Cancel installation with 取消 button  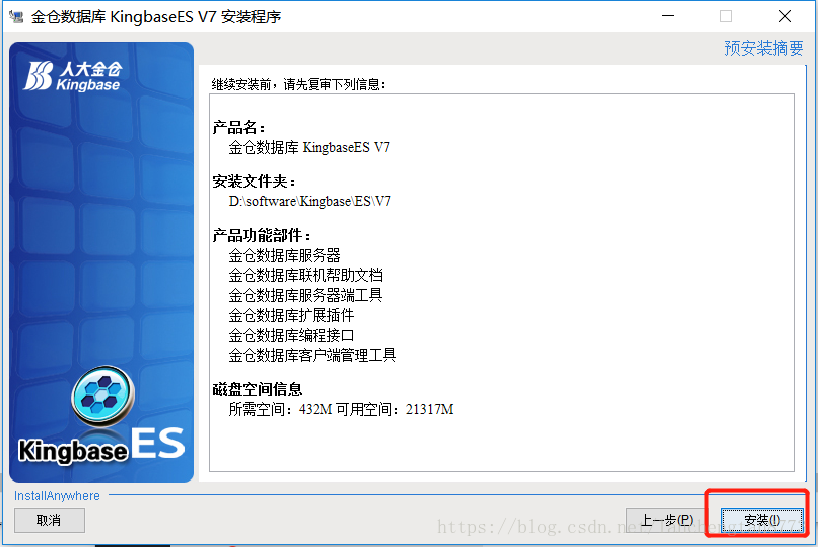click(x=49, y=520)
